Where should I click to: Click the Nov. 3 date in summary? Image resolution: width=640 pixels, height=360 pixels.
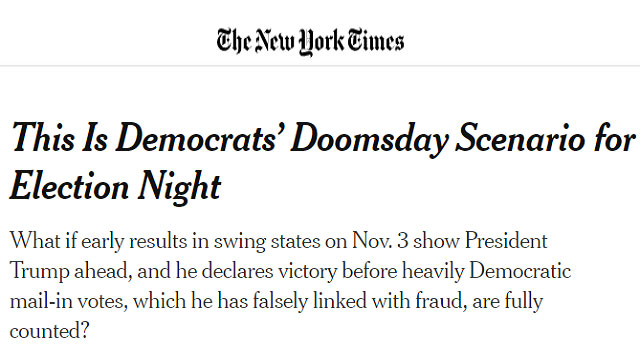(x=380, y=240)
